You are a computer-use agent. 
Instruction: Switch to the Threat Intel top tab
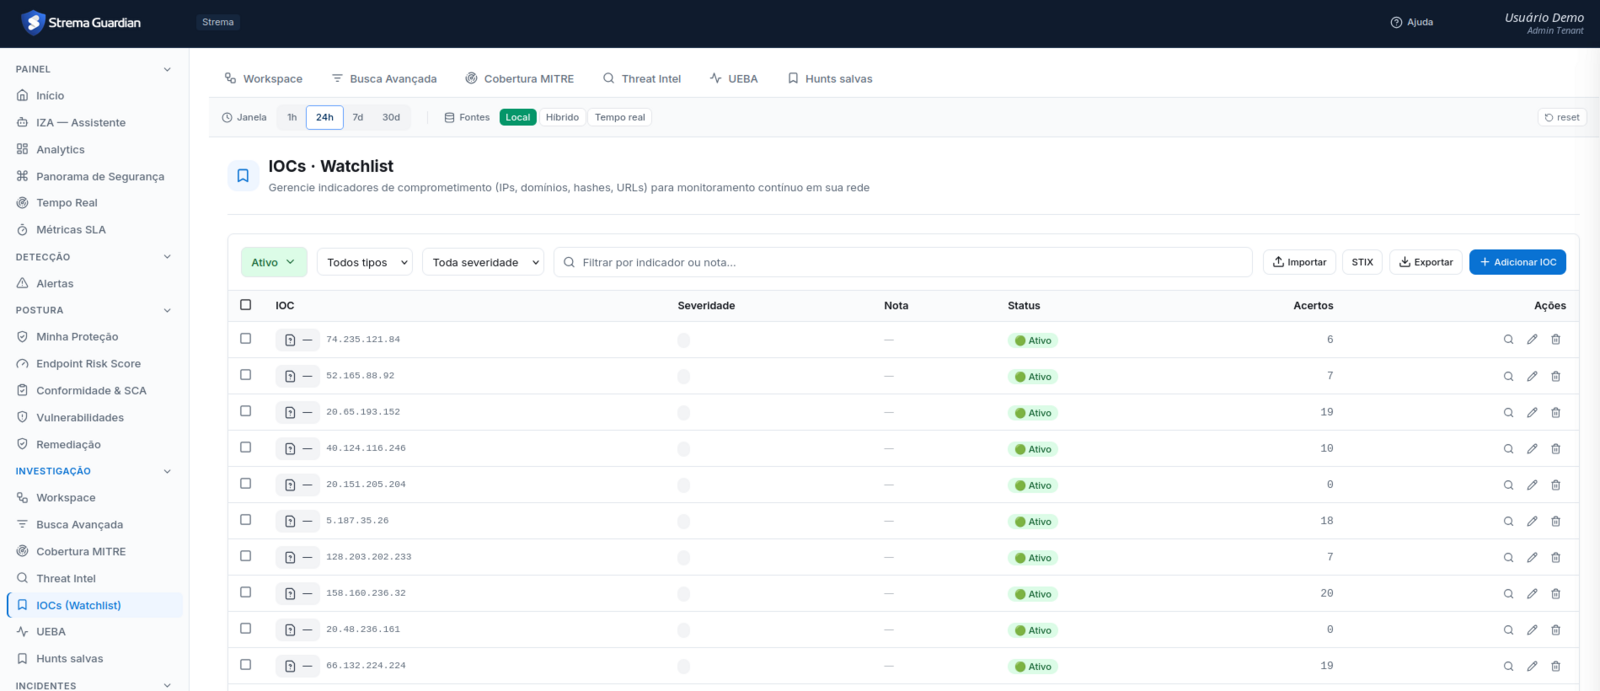[x=641, y=79]
